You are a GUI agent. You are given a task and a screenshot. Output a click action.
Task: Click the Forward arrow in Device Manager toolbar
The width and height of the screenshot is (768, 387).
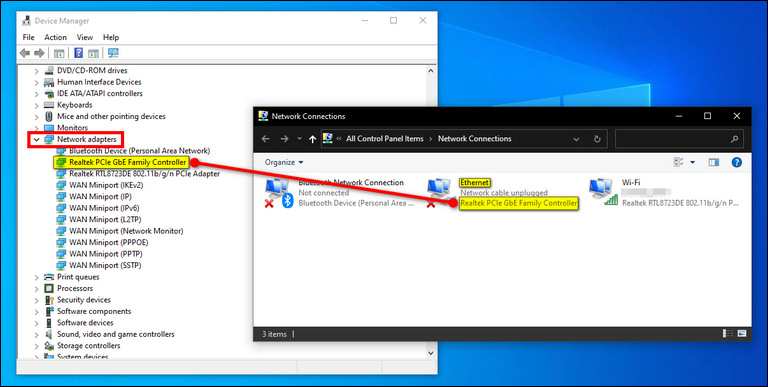click(x=40, y=53)
